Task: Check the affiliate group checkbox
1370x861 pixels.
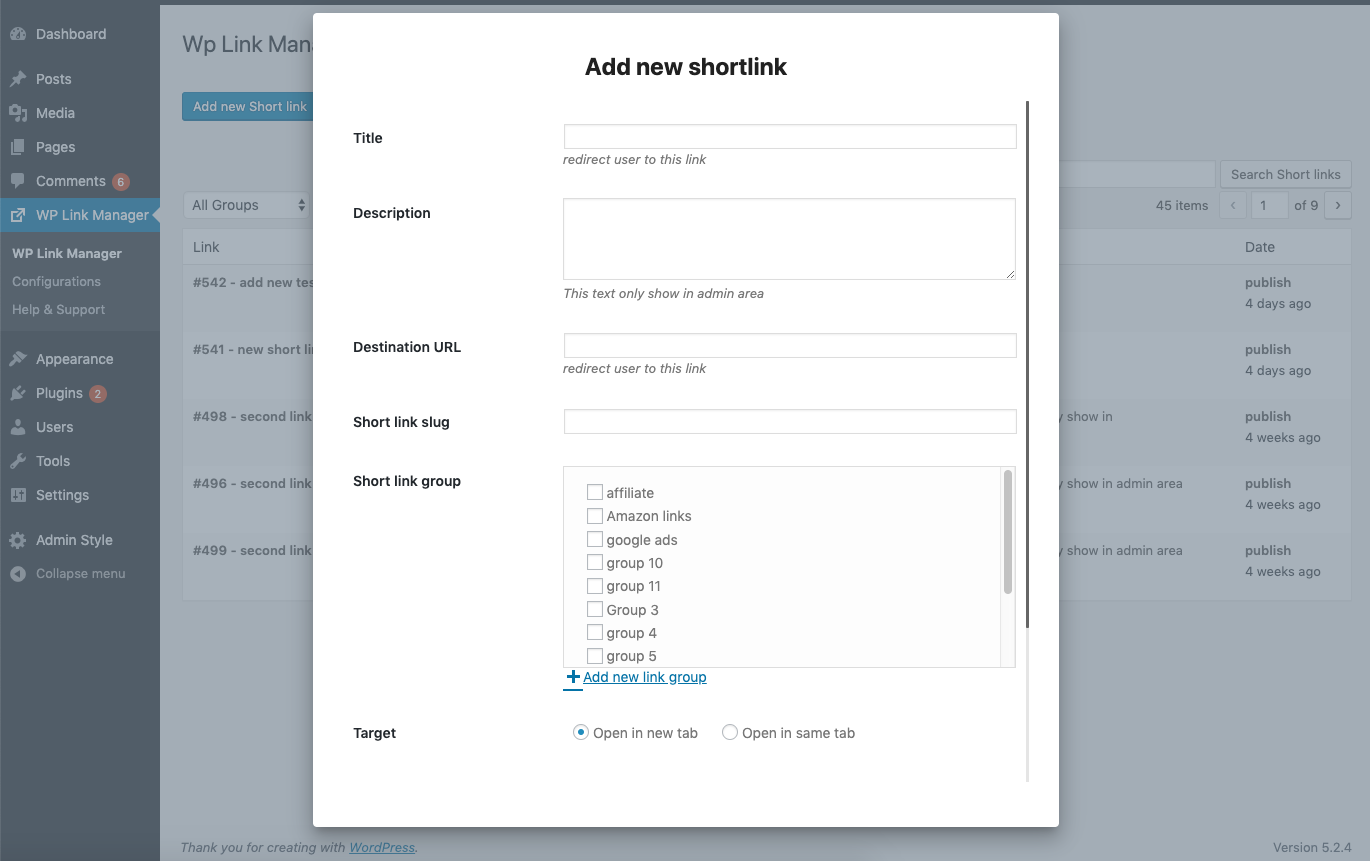Action: [595, 492]
